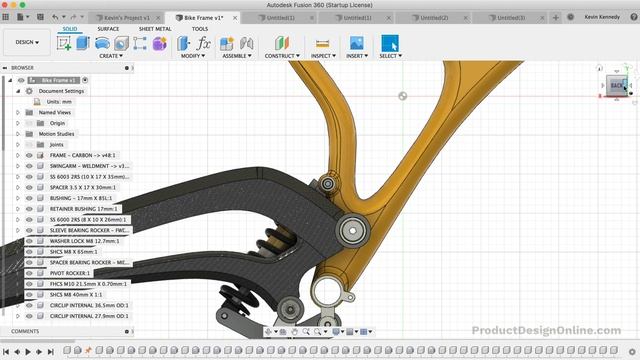Open the MODIFY dropdown menu
The image size is (640, 360).
coord(193,56)
